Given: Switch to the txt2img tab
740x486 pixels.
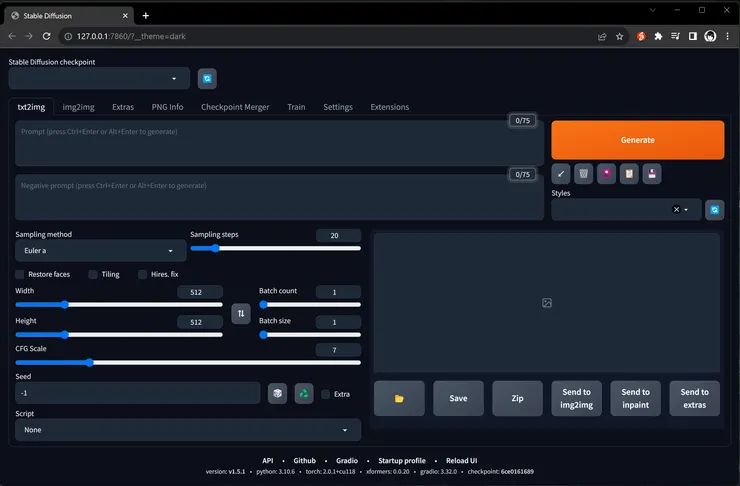Looking at the screenshot, I should [x=31, y=107].
